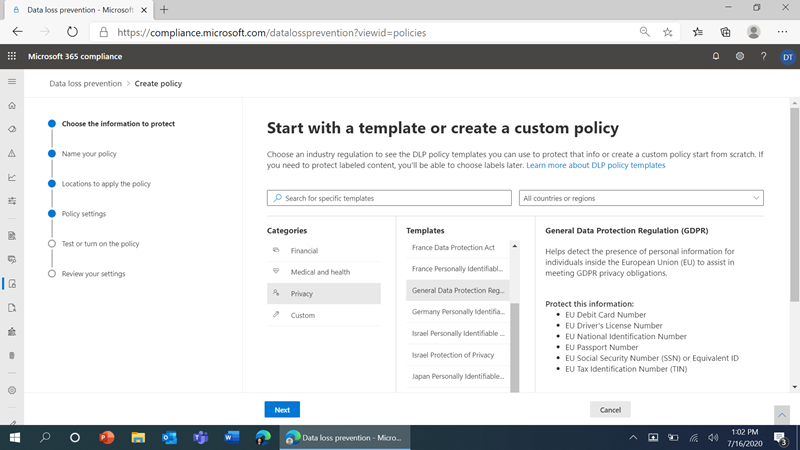Select the Medical and health category
The height and width of the screenshot is (450, 800).
click(x=323, y=272)
